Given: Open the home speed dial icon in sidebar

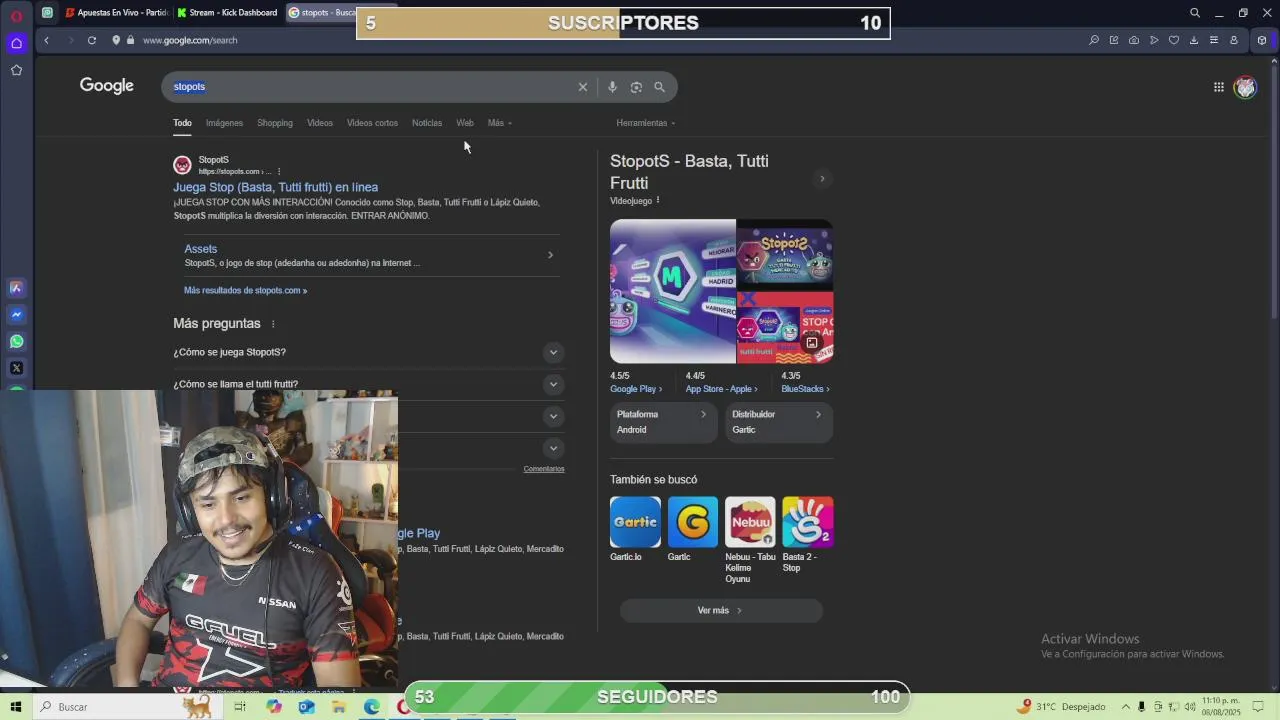Looking at the screenshot, I should (x=16, y=43).
